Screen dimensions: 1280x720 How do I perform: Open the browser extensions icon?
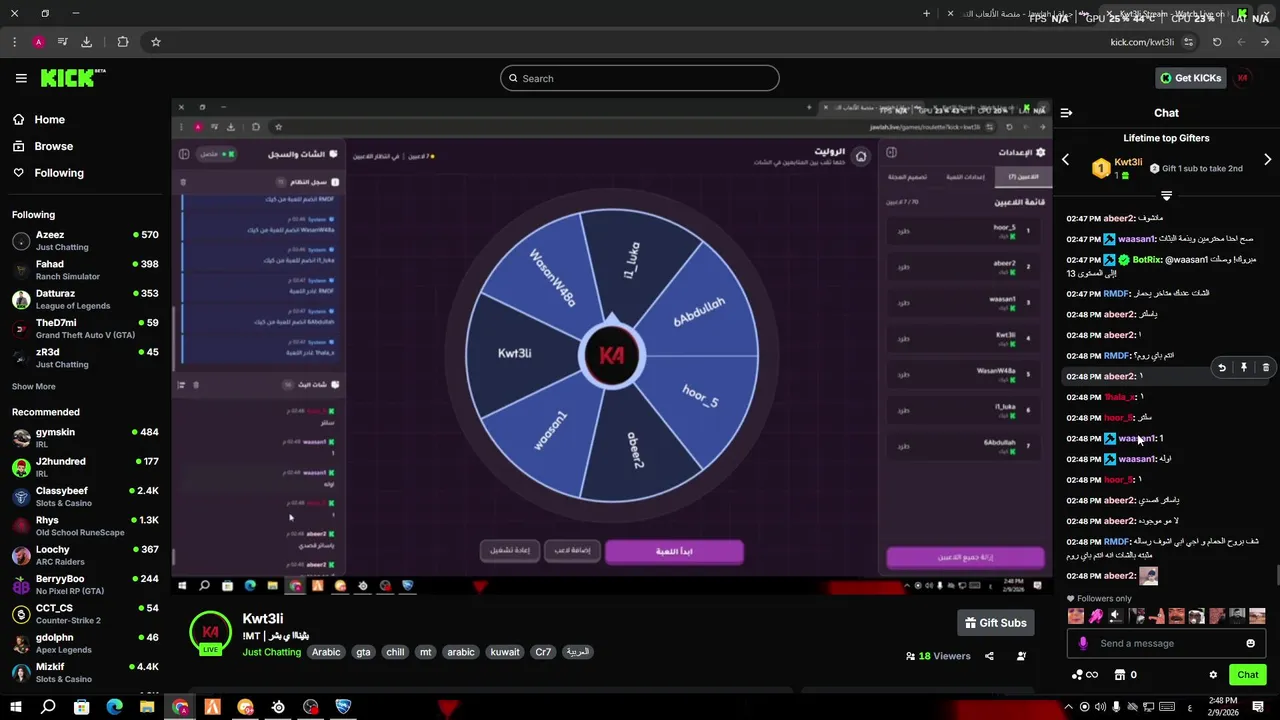123,42
